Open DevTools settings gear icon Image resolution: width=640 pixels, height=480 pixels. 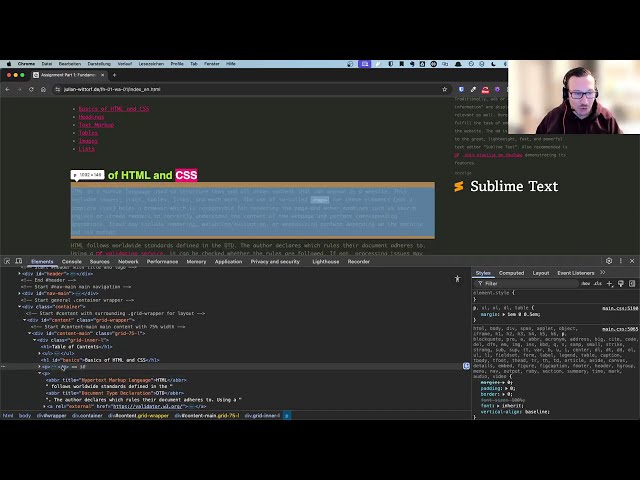click(609, 261)
